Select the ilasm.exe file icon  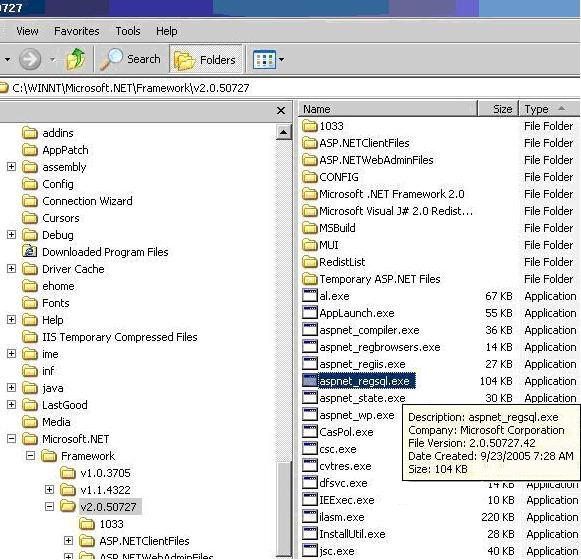310,517
